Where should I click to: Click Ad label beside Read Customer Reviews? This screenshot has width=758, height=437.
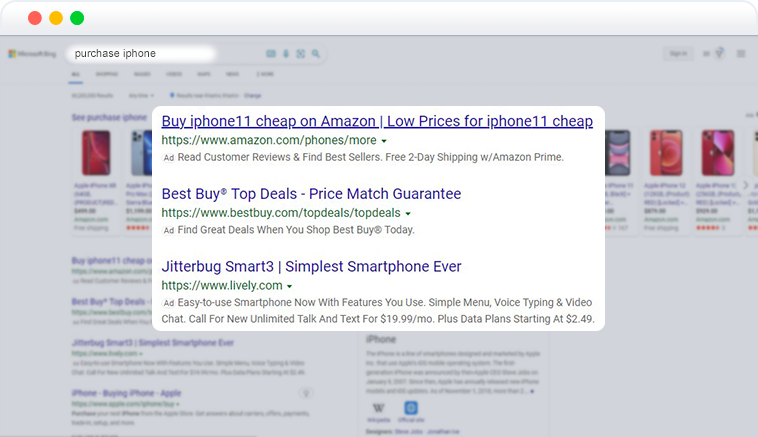pos(168,158)
